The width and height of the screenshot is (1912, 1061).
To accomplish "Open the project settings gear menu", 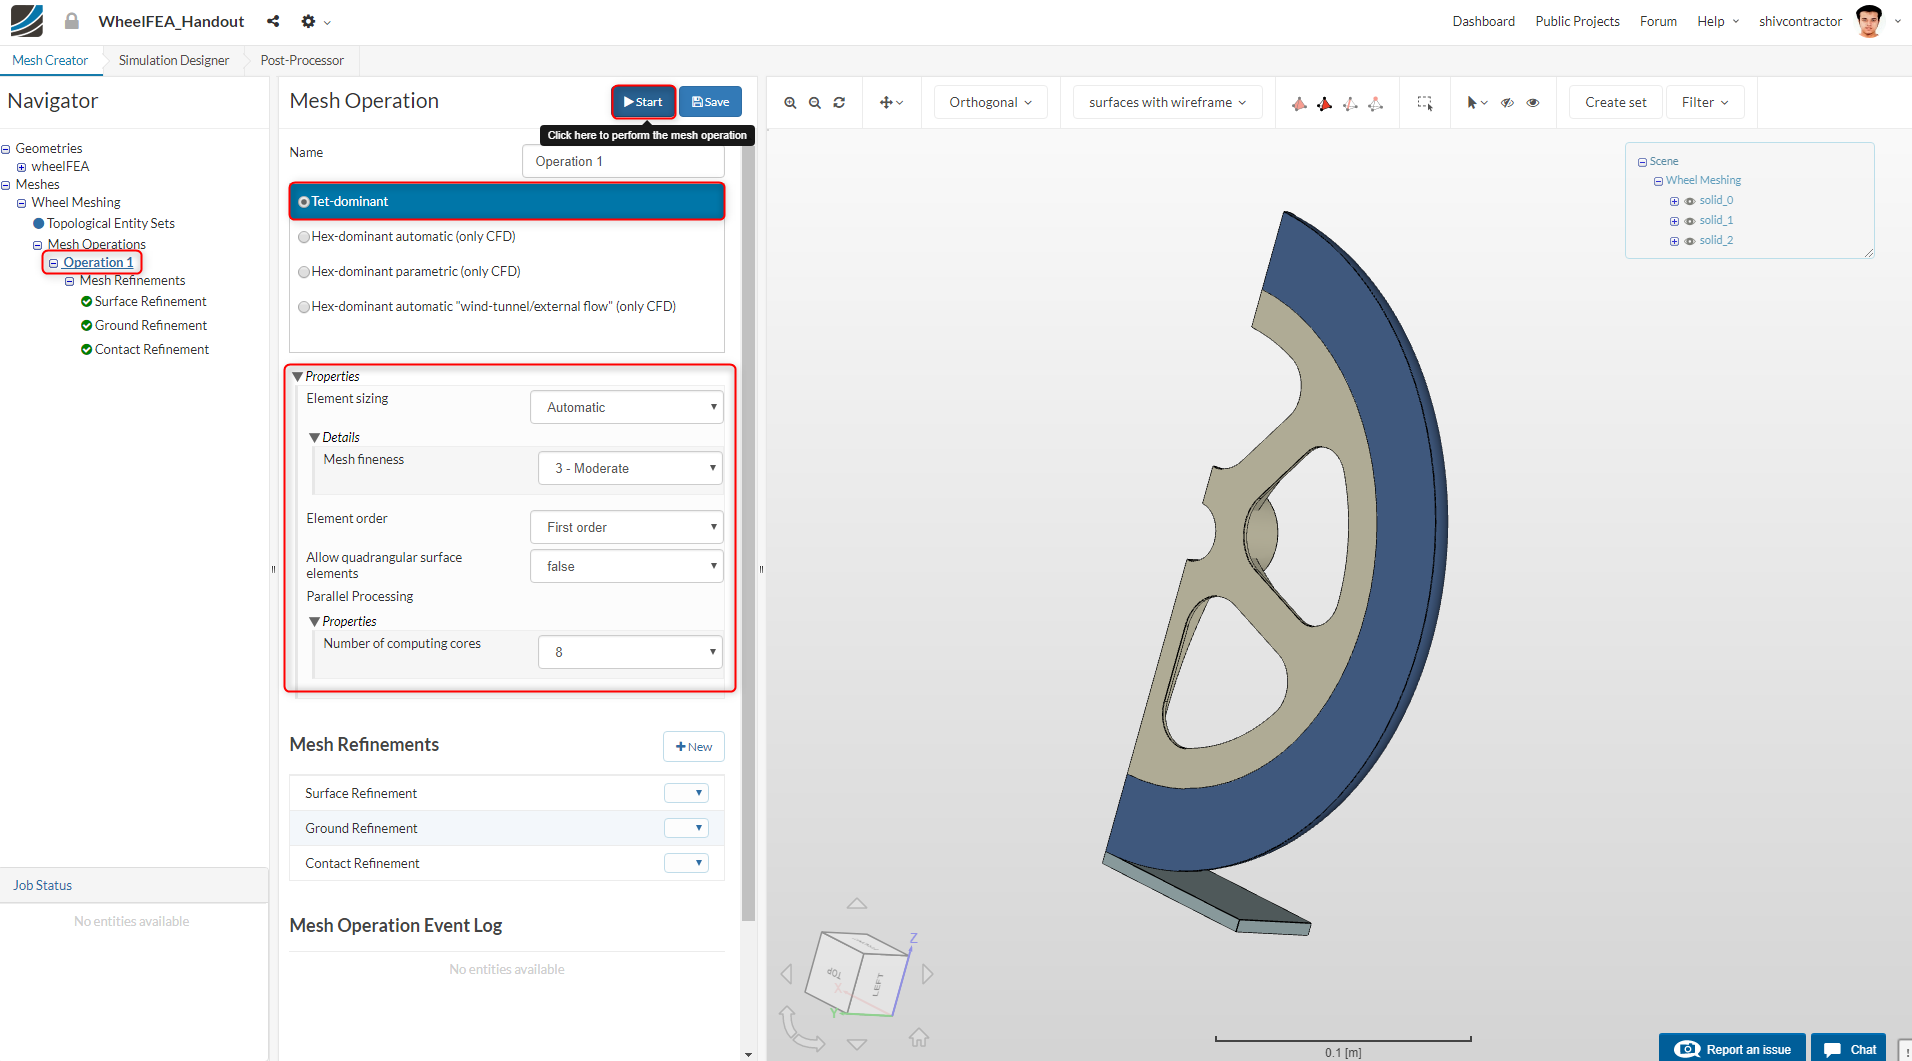I will 315,21.
